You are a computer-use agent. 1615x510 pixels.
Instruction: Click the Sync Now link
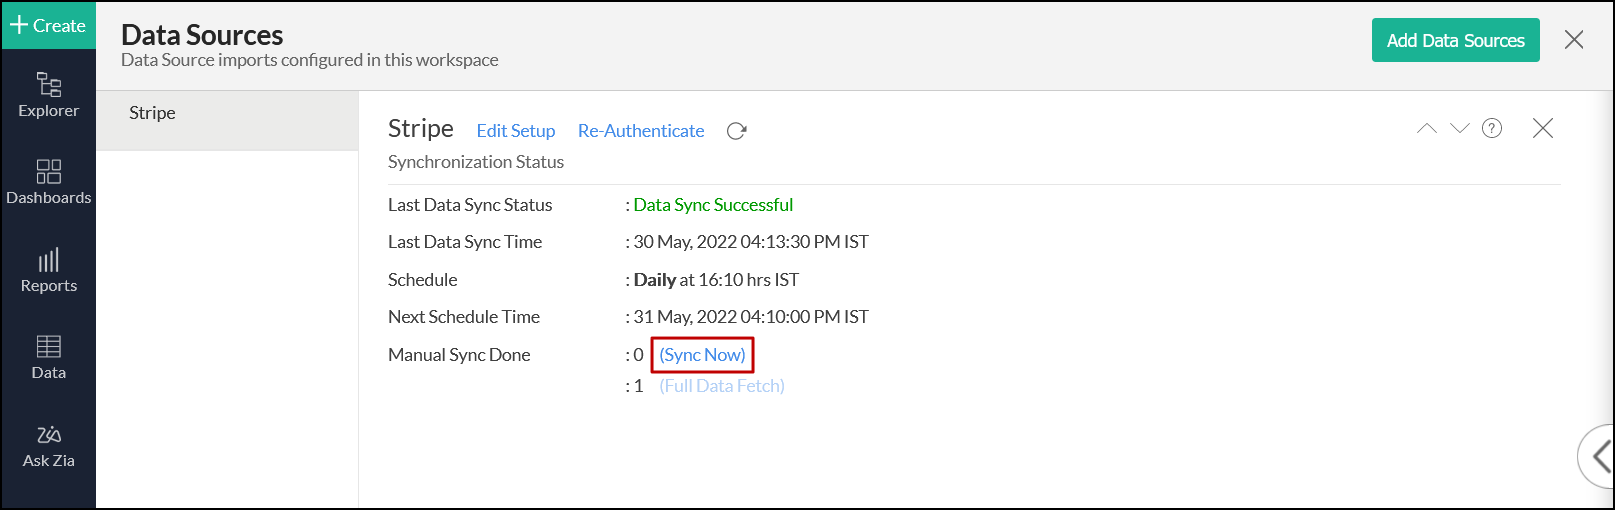(702, 355)
